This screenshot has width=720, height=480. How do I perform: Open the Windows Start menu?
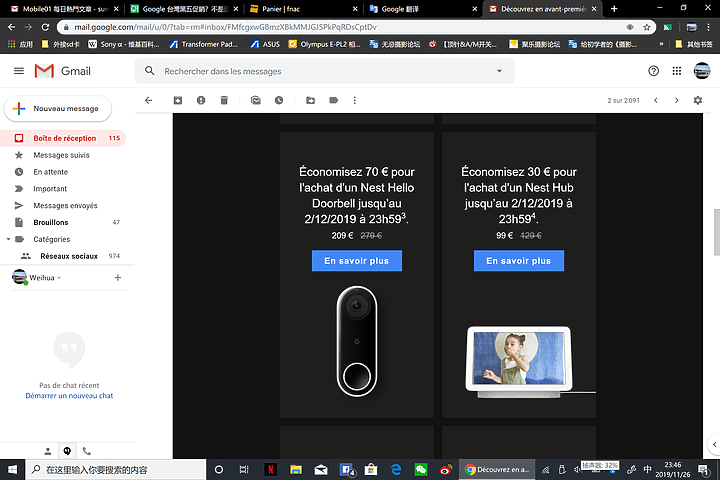point(12,469)
